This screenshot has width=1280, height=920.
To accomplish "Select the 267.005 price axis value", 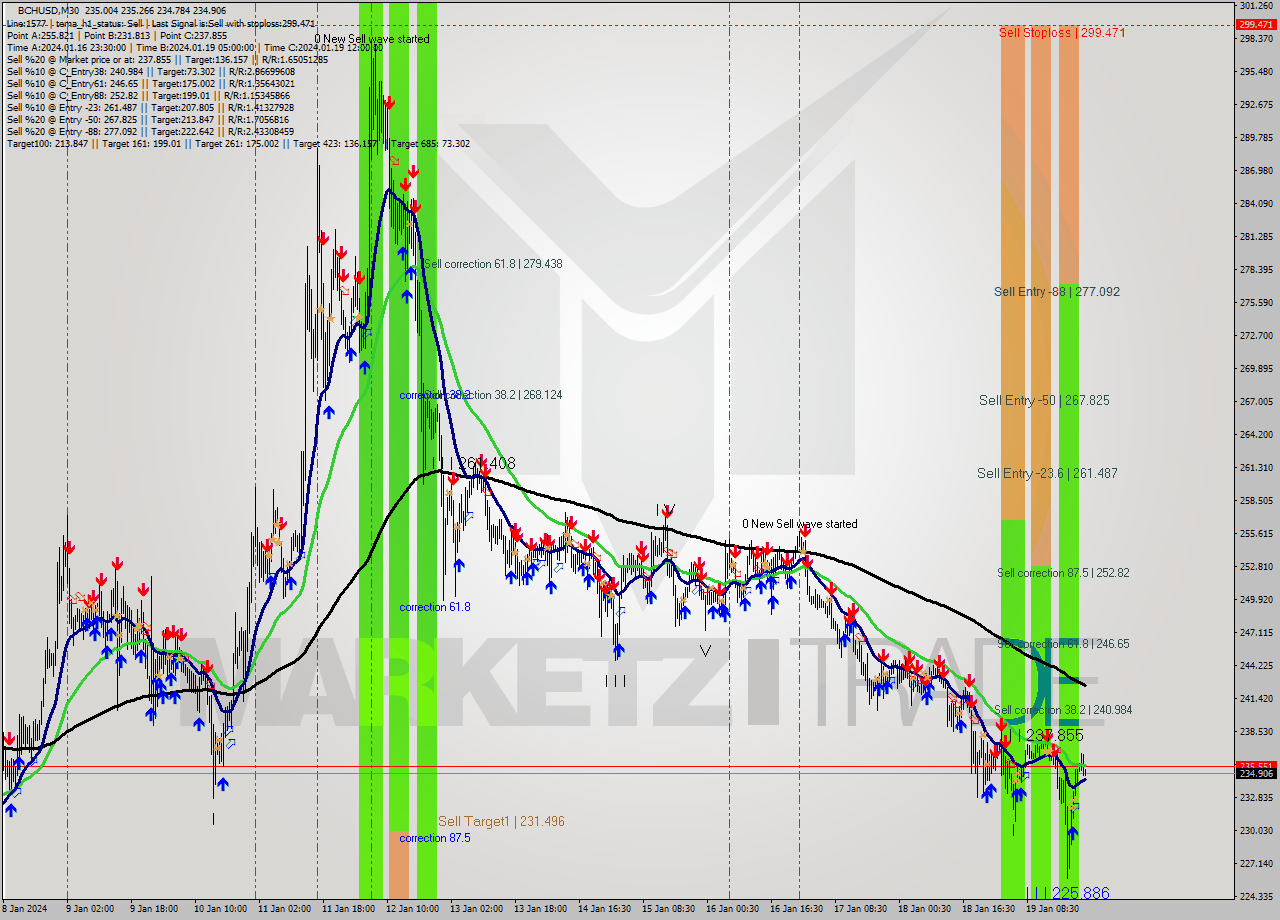I will (x=1257, y=401).
